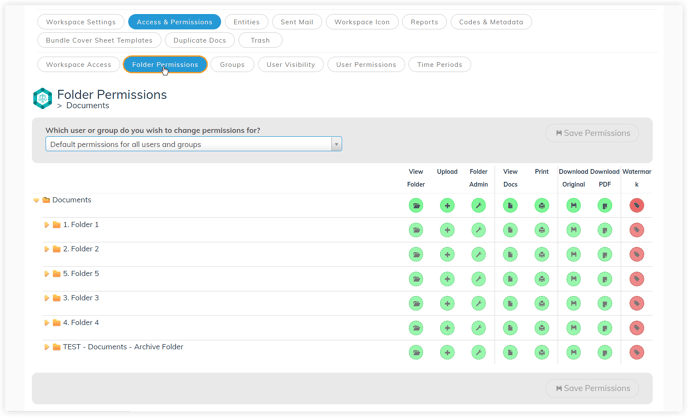Click Print icon for 5. Folder 5
Viewport: 688px width, 417px height.
point(542,279)
